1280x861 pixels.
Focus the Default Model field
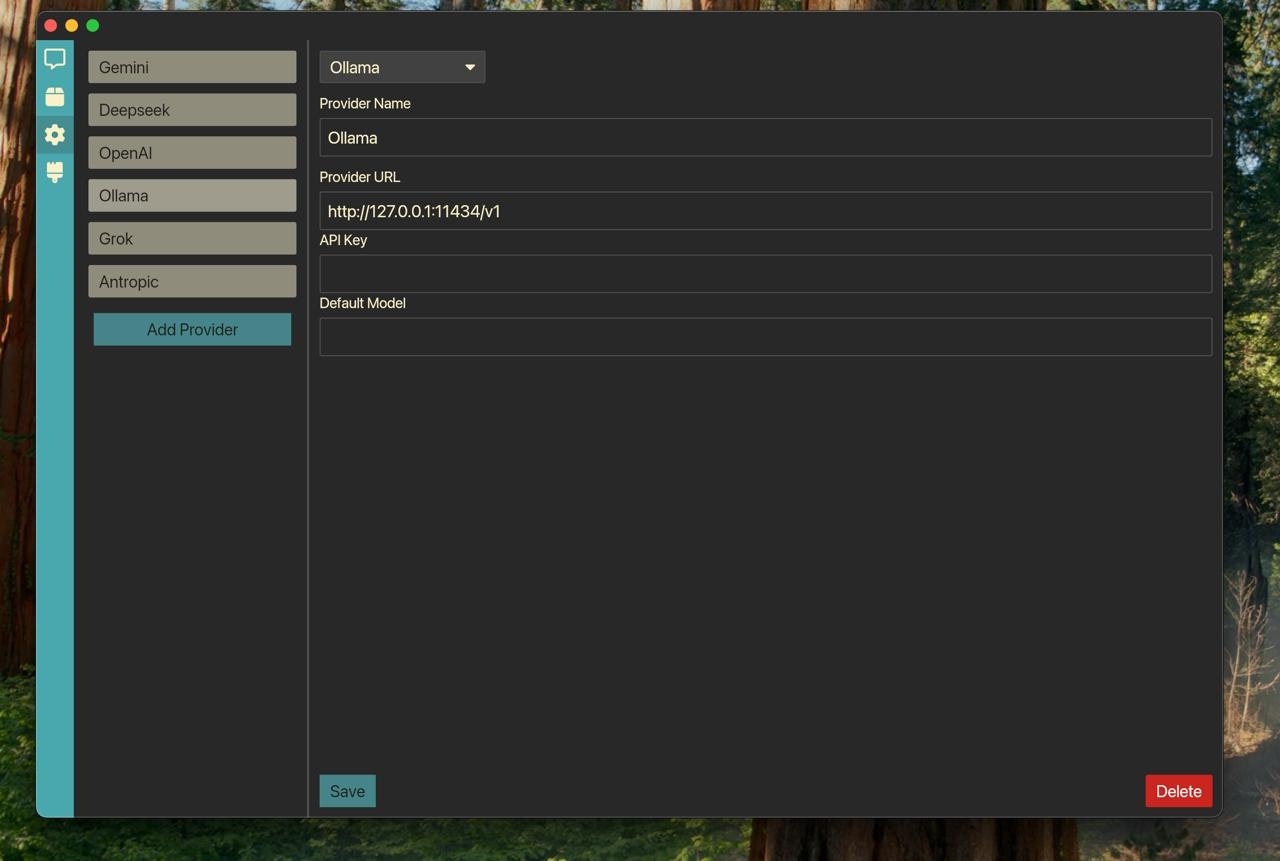766,337
